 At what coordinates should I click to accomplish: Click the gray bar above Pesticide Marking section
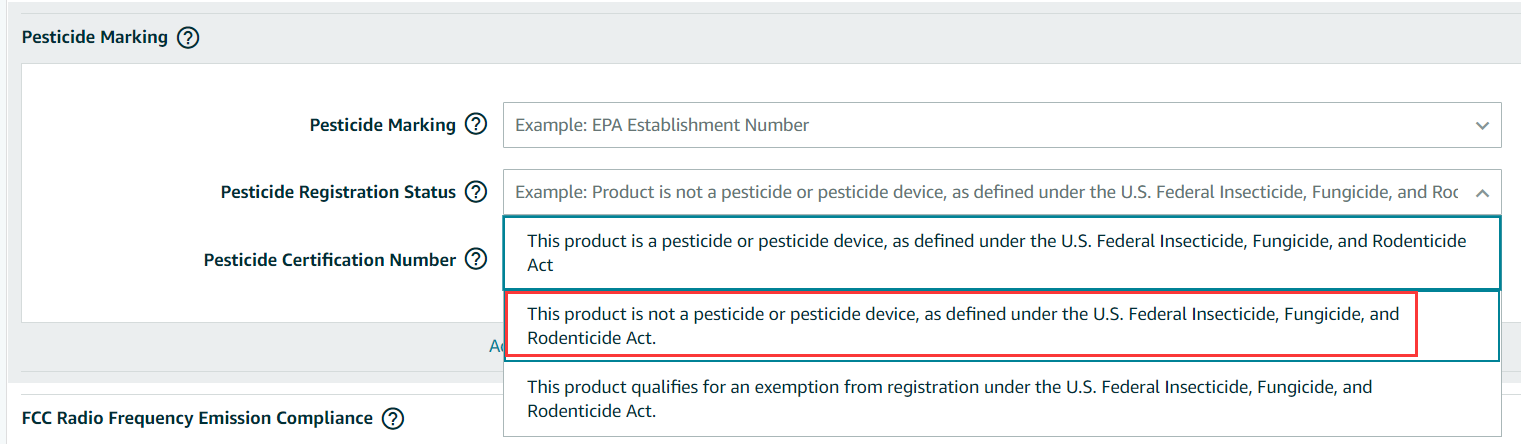click(760, 6)
